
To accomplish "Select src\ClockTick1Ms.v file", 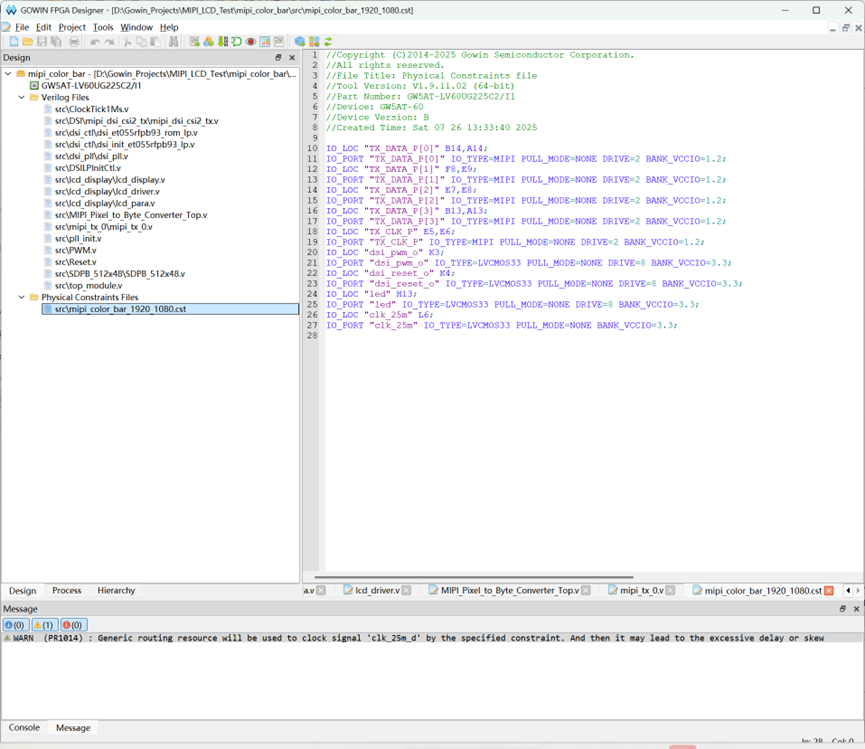I will (92, 109).
